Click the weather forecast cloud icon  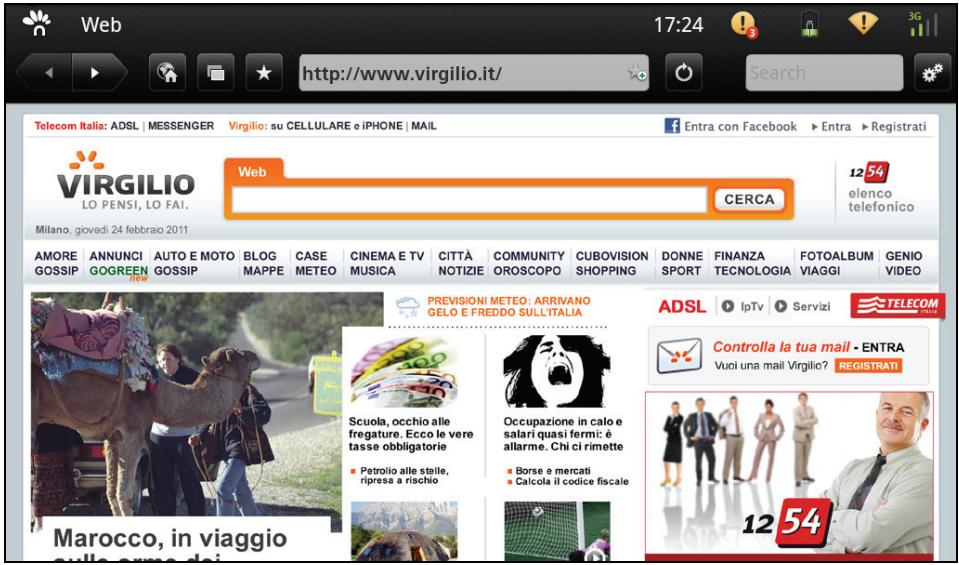(x=408, y=306)
